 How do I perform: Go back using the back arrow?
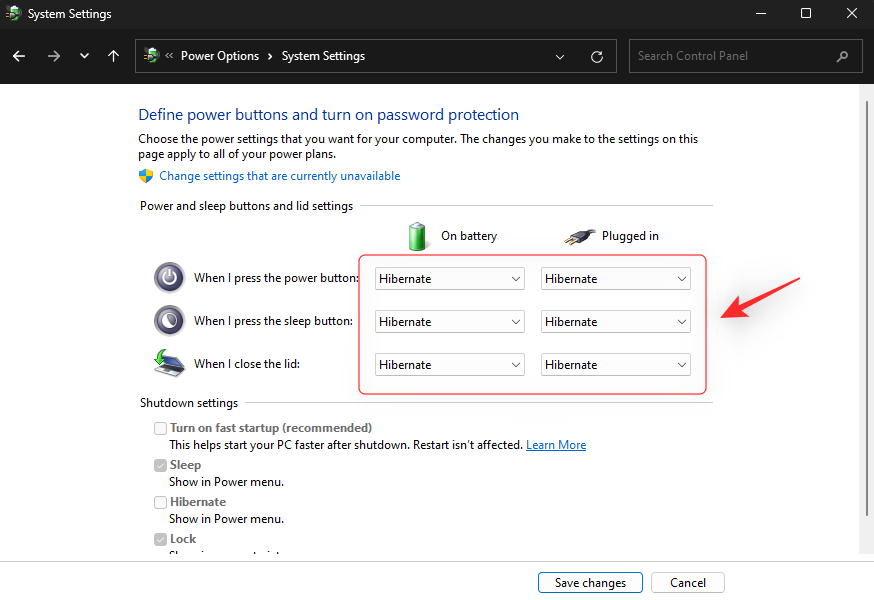[19, 56]
